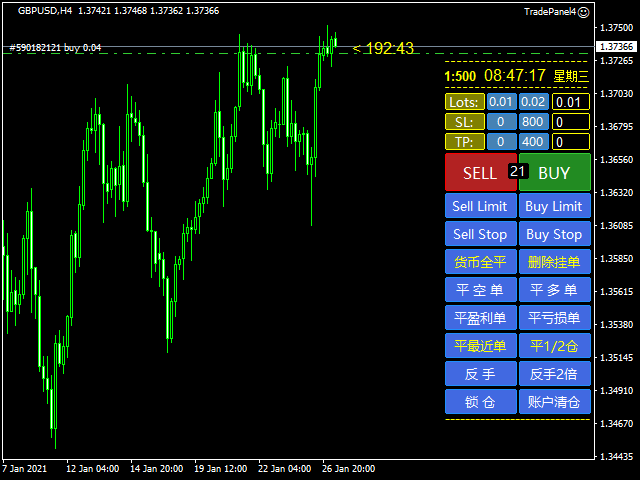Screen dimensions: 640x480
Task: Choose the 800 stop loss preset
Action: 533,122
